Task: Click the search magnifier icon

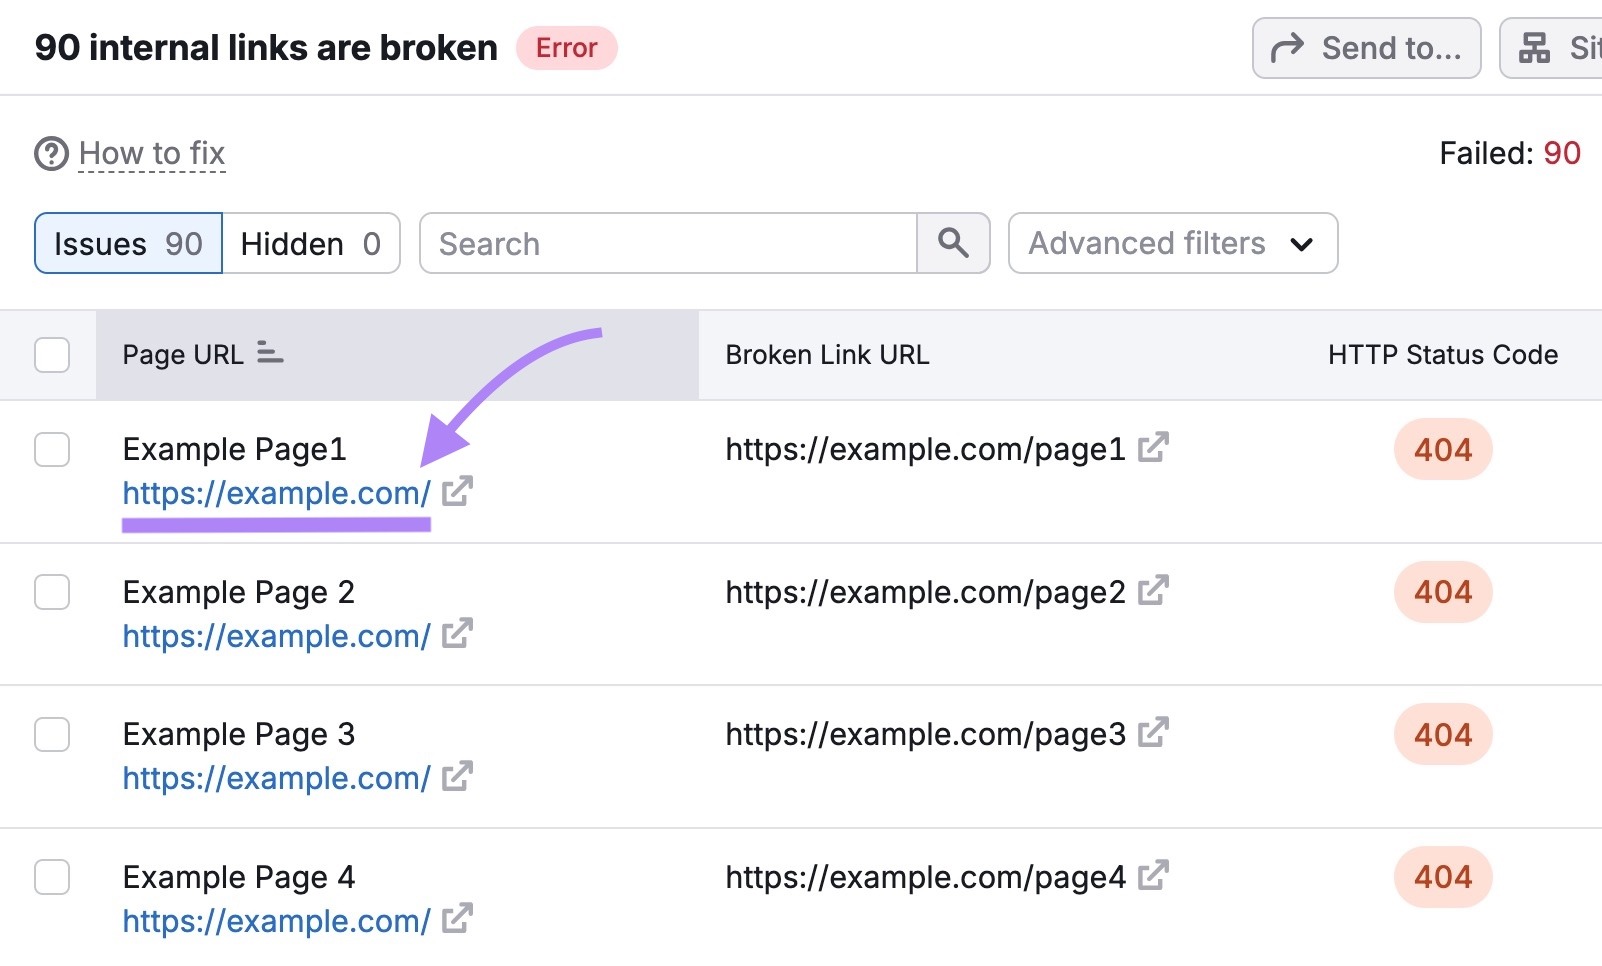Action: point(953,243)
